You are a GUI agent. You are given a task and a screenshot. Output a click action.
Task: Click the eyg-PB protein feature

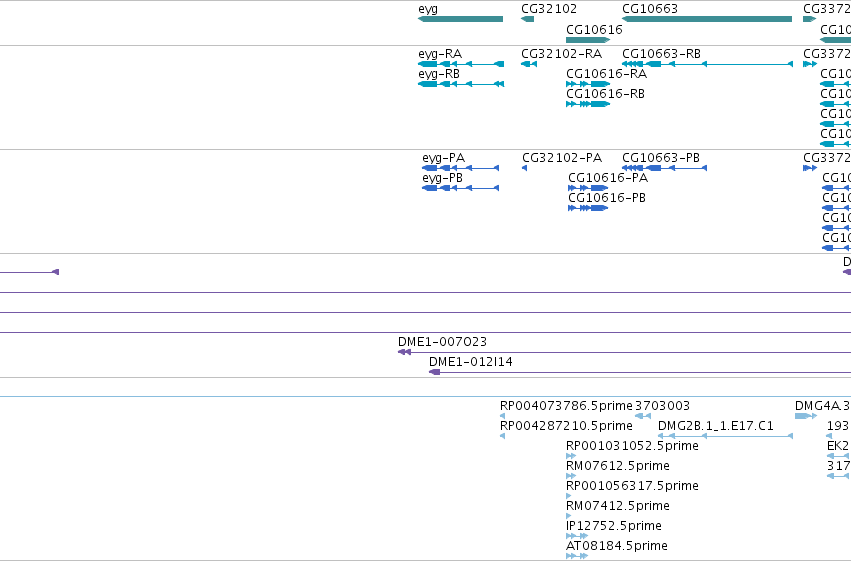(x=460, y=188)
